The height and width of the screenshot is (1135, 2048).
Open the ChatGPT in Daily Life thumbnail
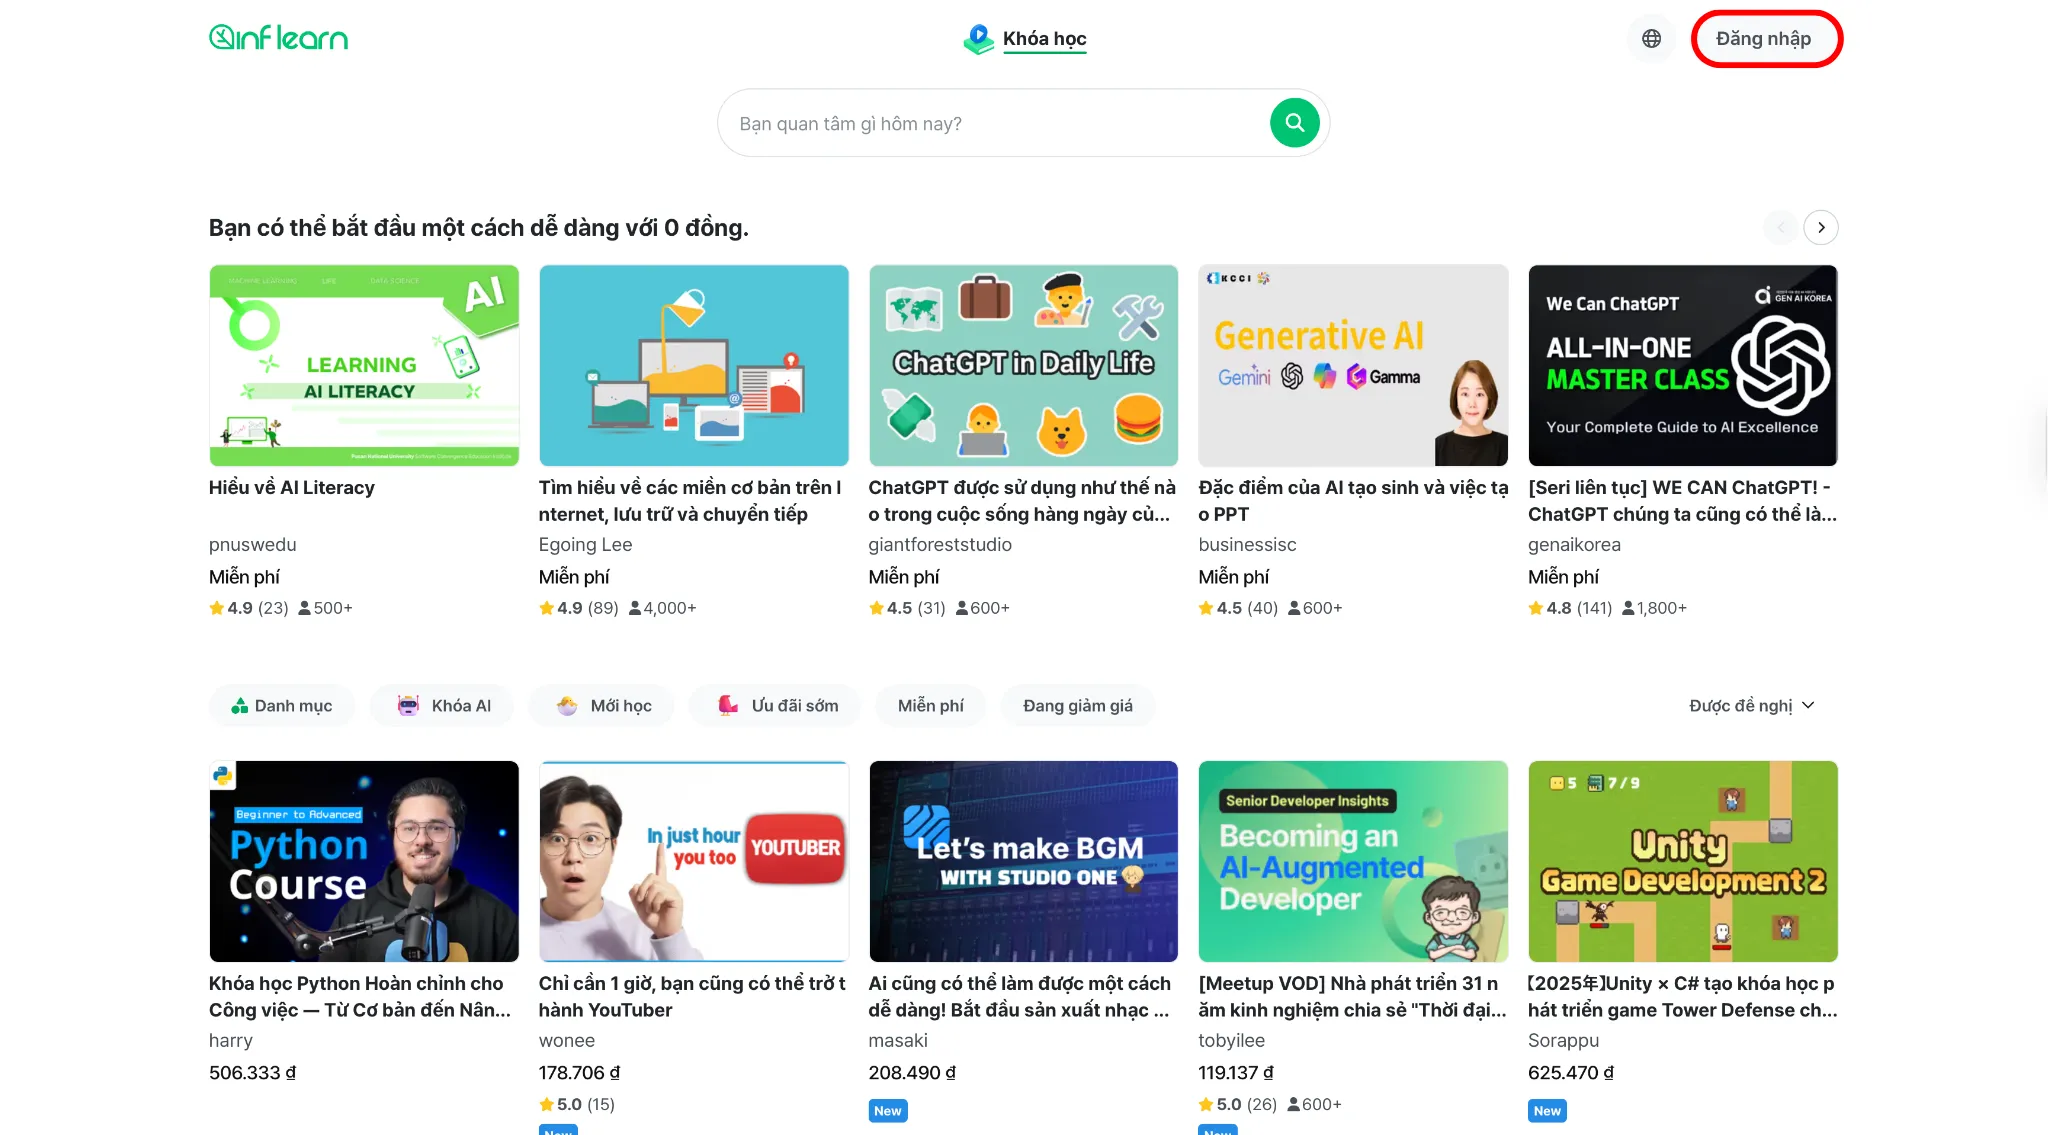tap(1023, 365)
